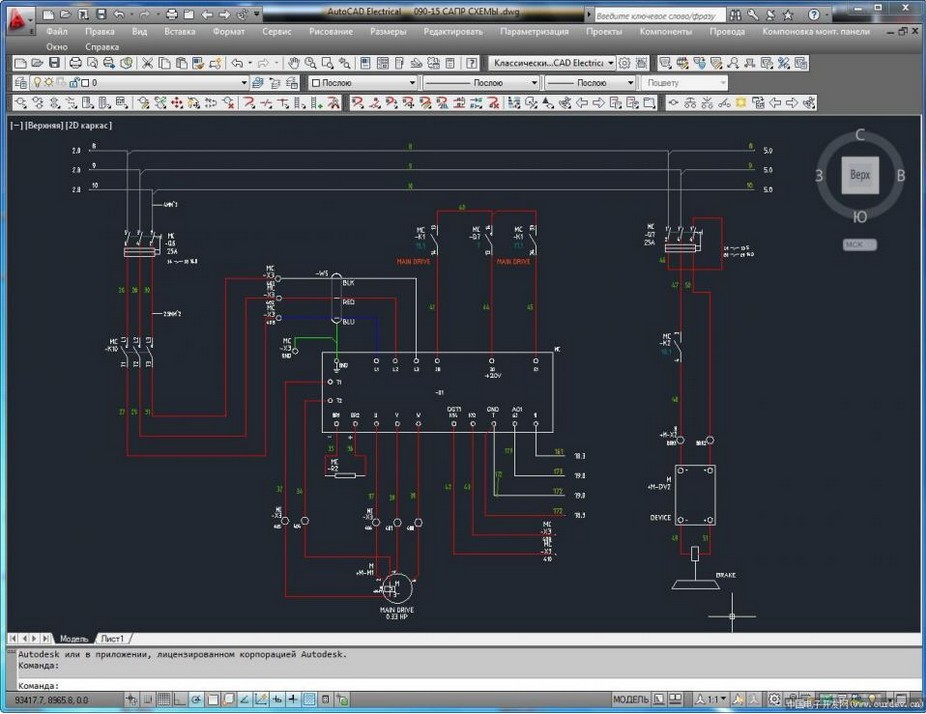This screenshot has width=926, height=714.
Task: Toggle МОДЕЛЬ model space button
Action: point(630,700)
